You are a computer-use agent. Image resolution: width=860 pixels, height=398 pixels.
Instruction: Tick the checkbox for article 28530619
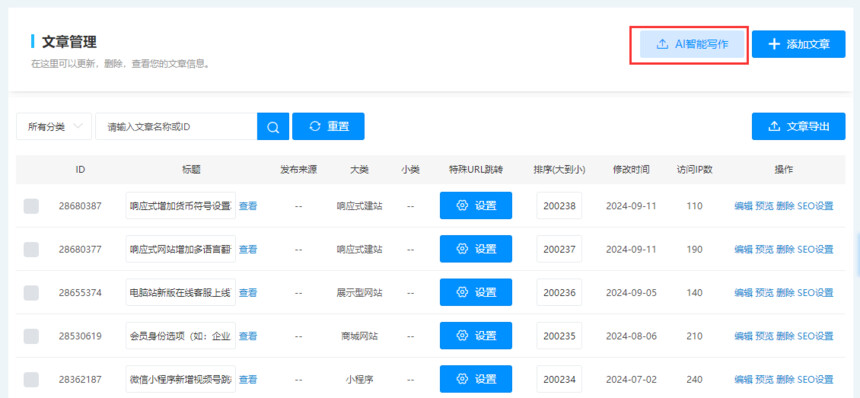click(x=31, y=336)
